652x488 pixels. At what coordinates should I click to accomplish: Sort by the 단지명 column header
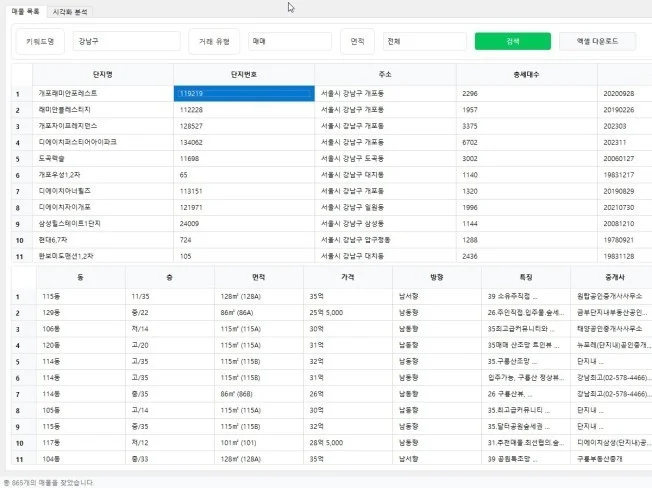(103, 74)
